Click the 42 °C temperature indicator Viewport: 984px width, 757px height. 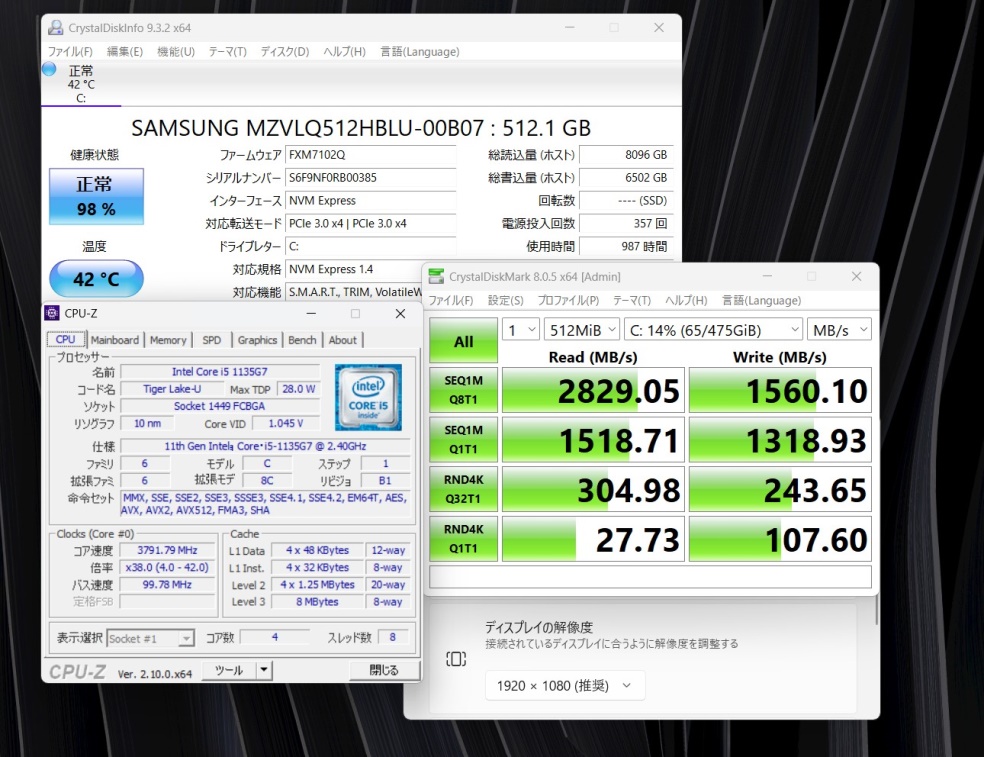(96, 279)
